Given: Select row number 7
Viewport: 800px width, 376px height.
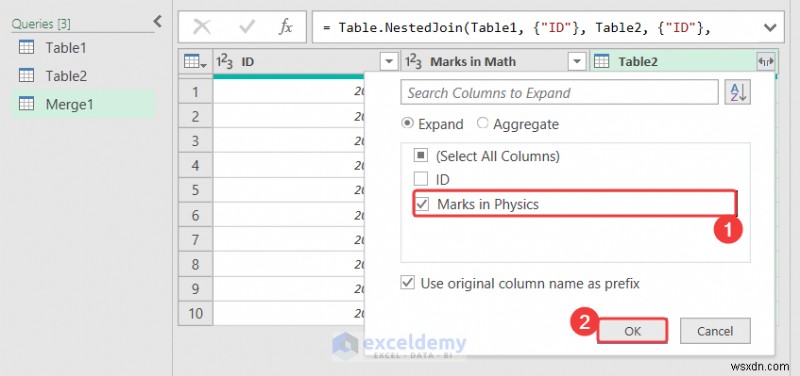Looking at the screenshot, I should point(195,240).
